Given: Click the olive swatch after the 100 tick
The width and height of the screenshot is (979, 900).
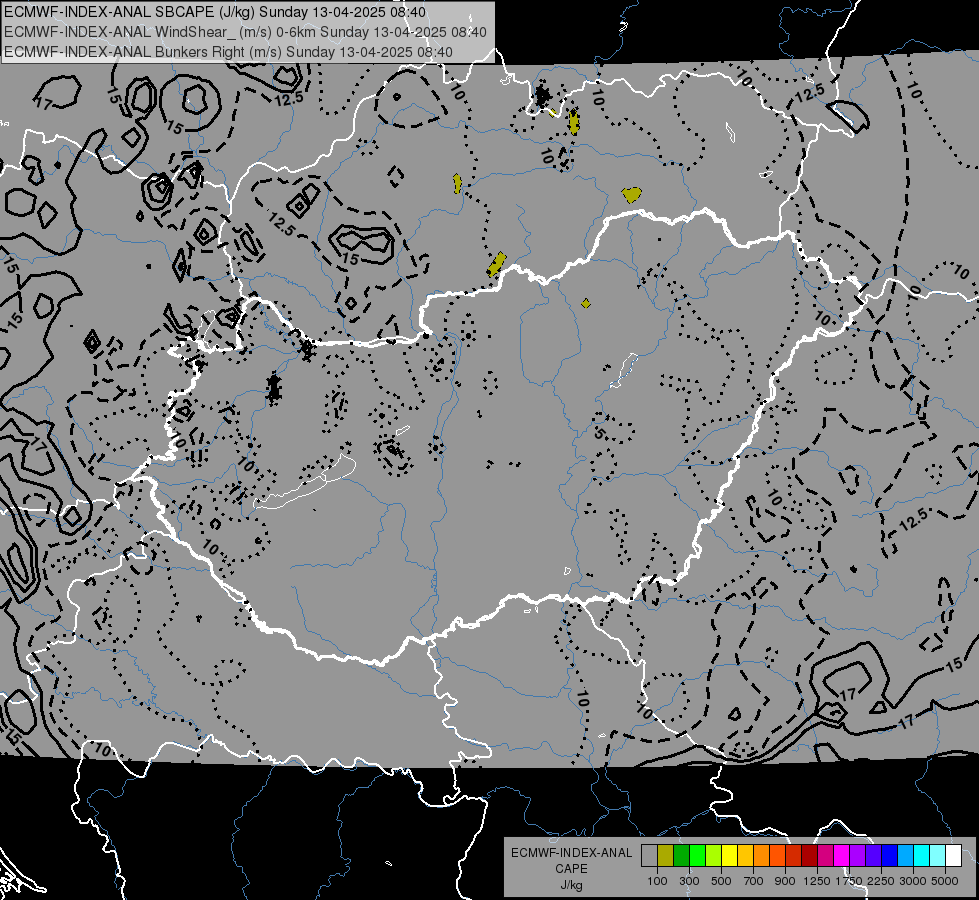Looking at the screenshot, I should (x=666, y=856).
